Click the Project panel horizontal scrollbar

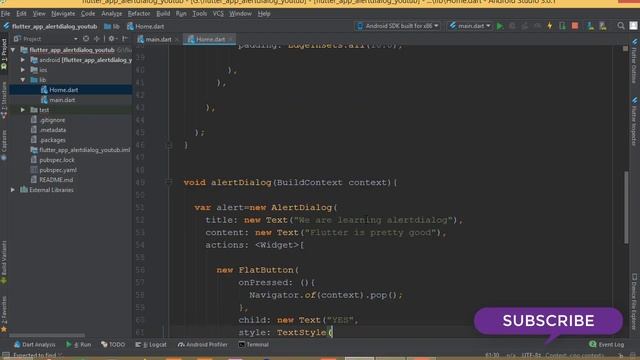point(47,335)
